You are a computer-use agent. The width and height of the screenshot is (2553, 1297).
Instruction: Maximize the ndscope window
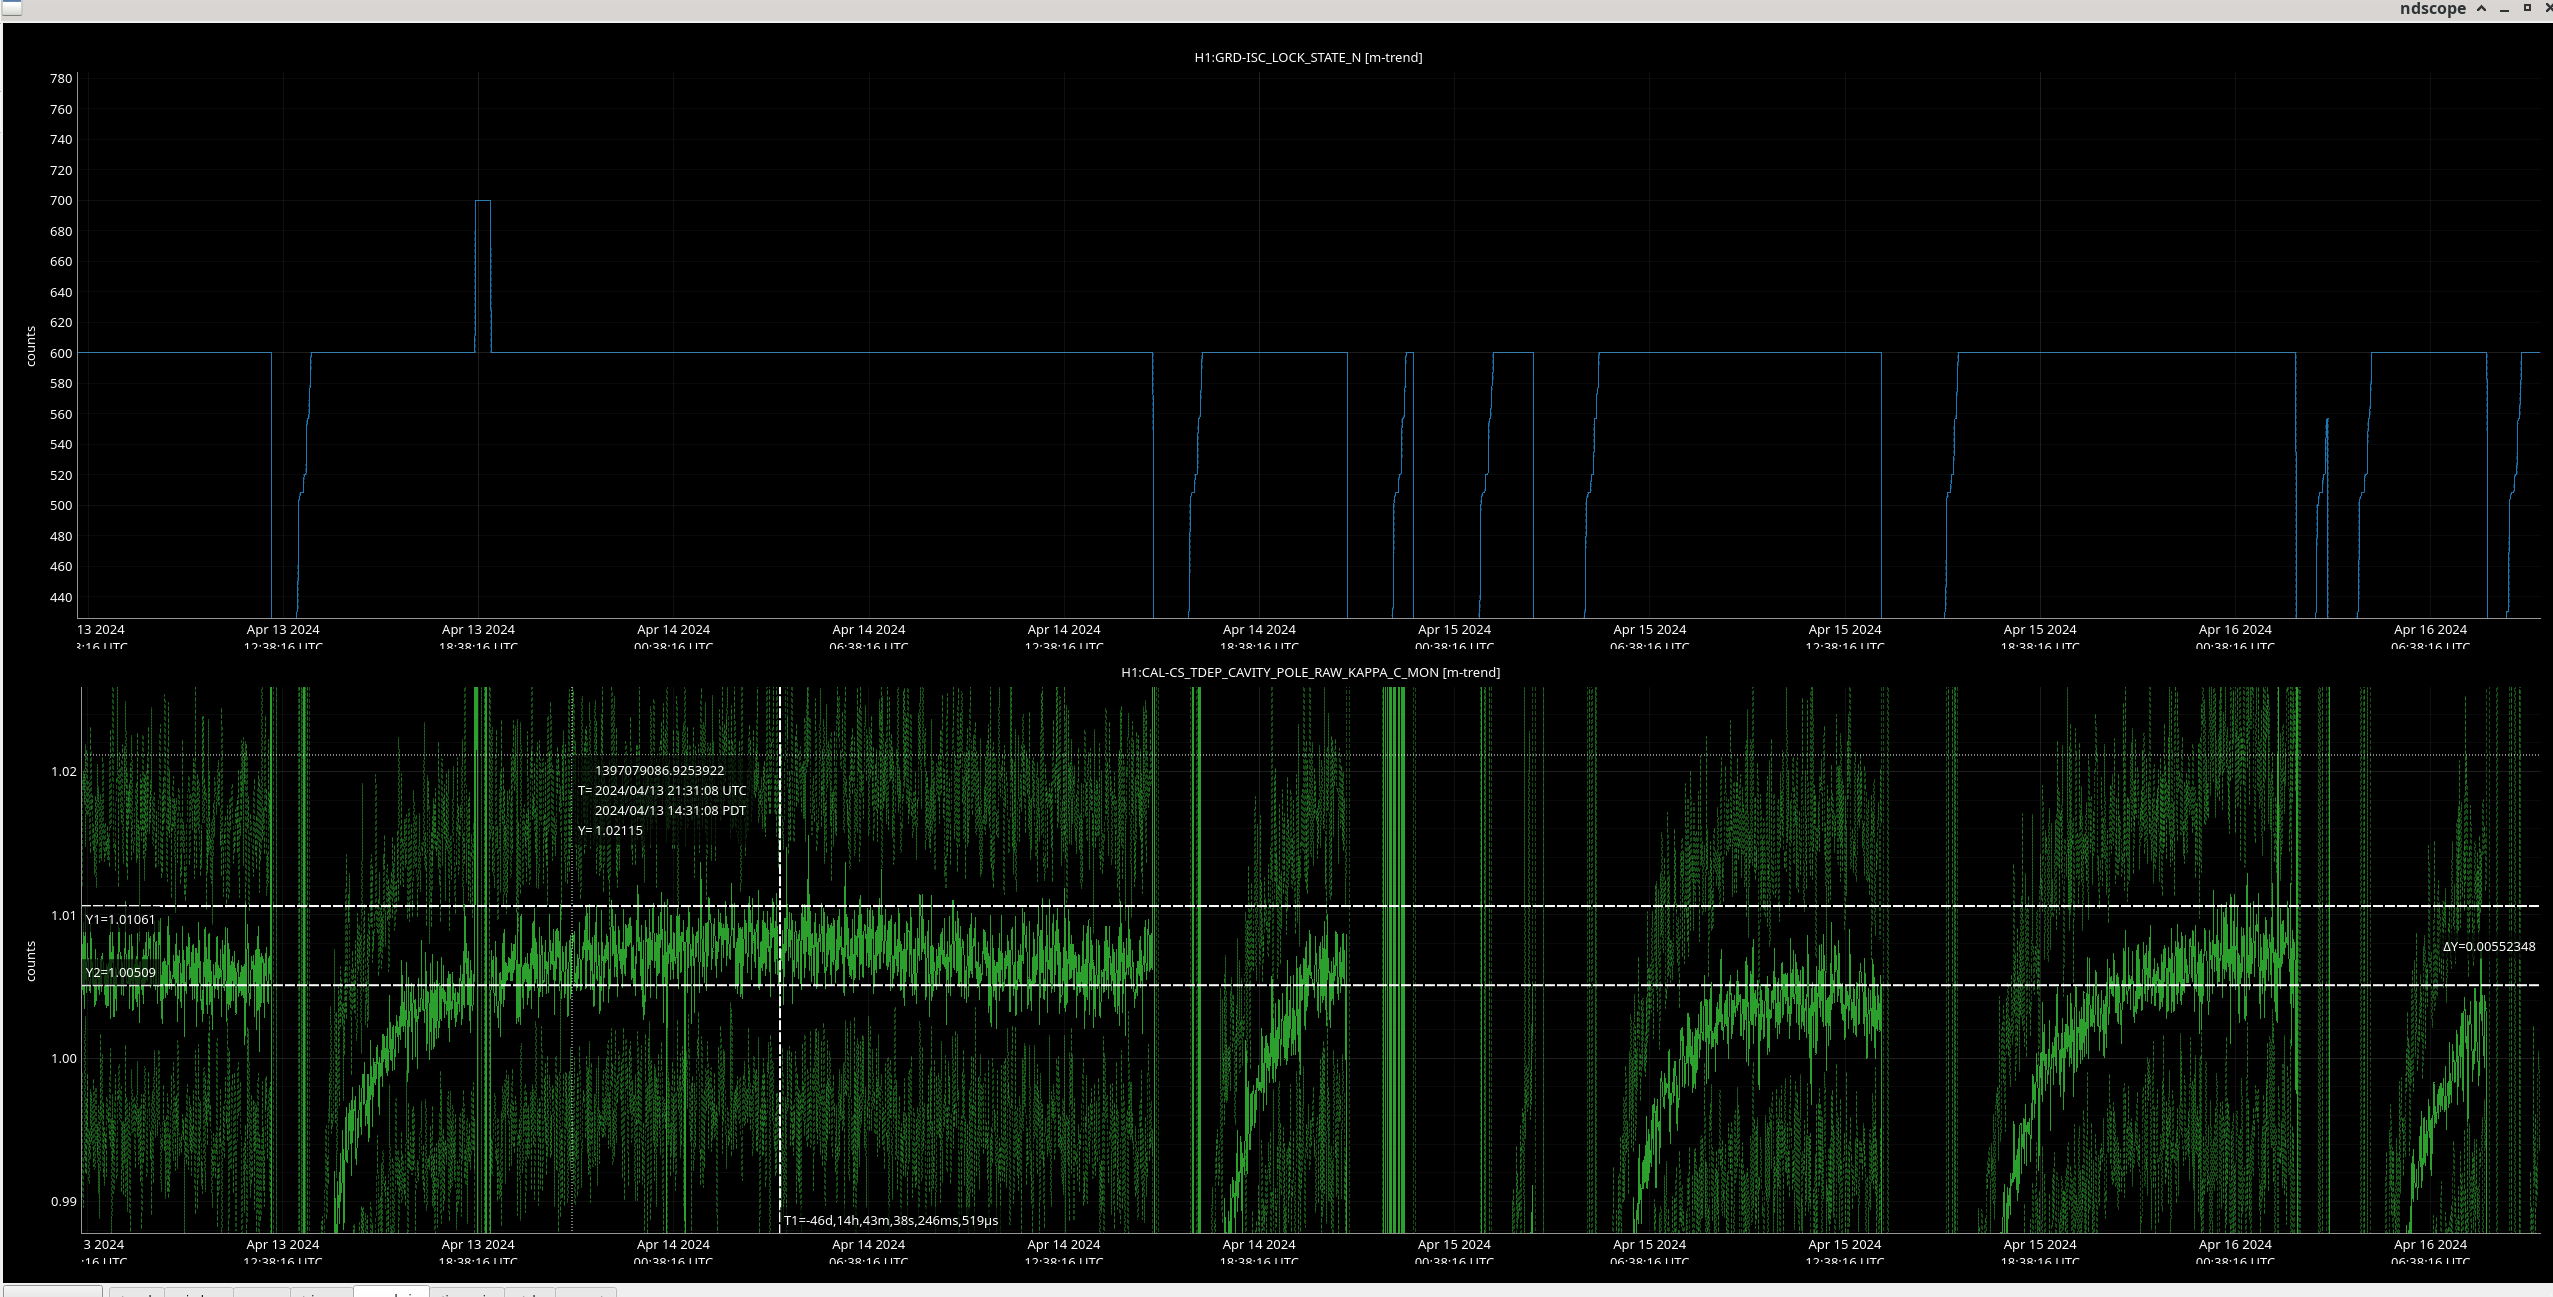2527,8
